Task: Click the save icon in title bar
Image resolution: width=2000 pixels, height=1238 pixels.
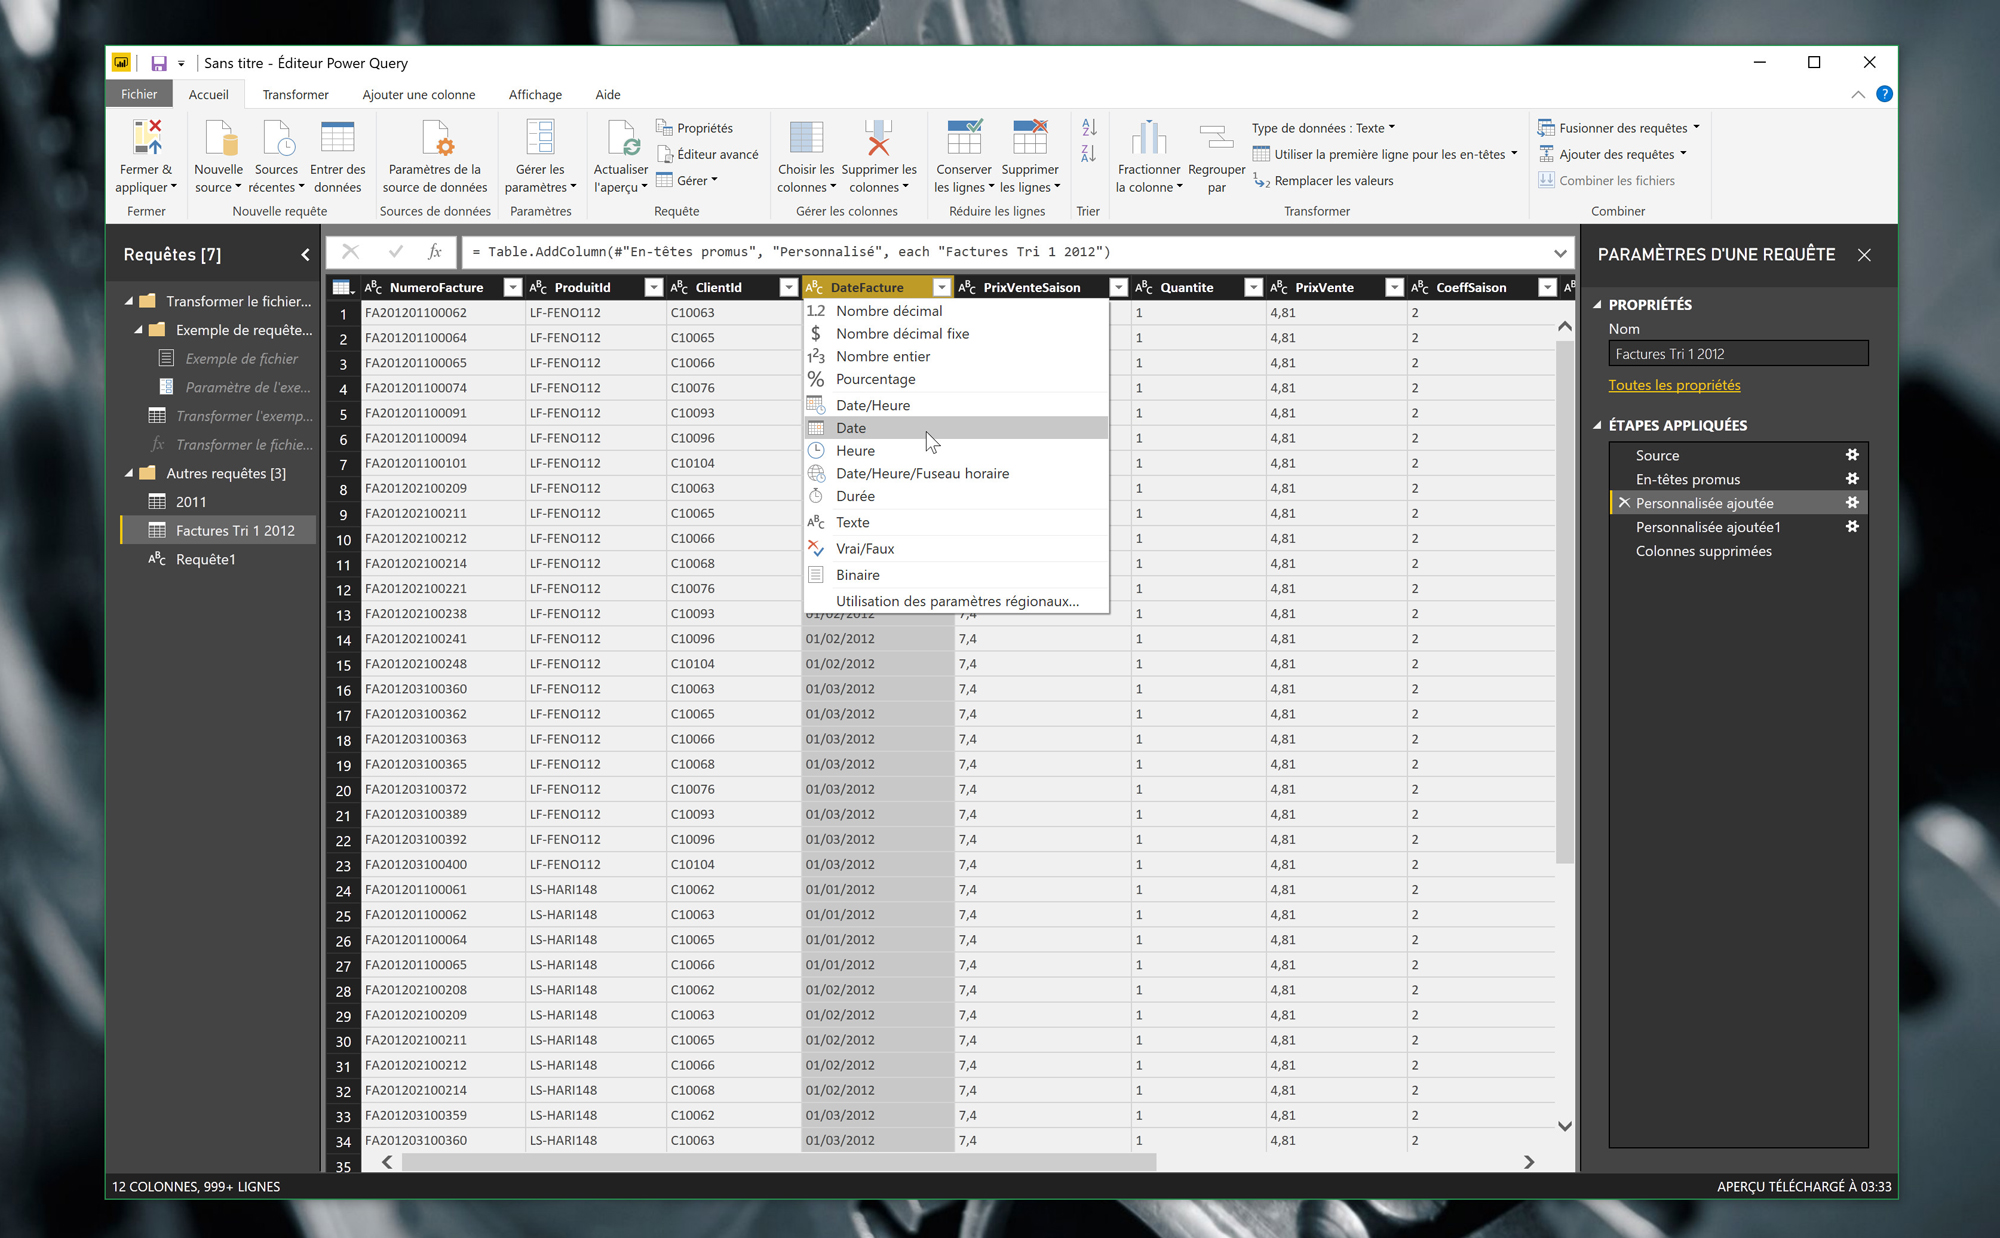Action: [x=158, y=63]
